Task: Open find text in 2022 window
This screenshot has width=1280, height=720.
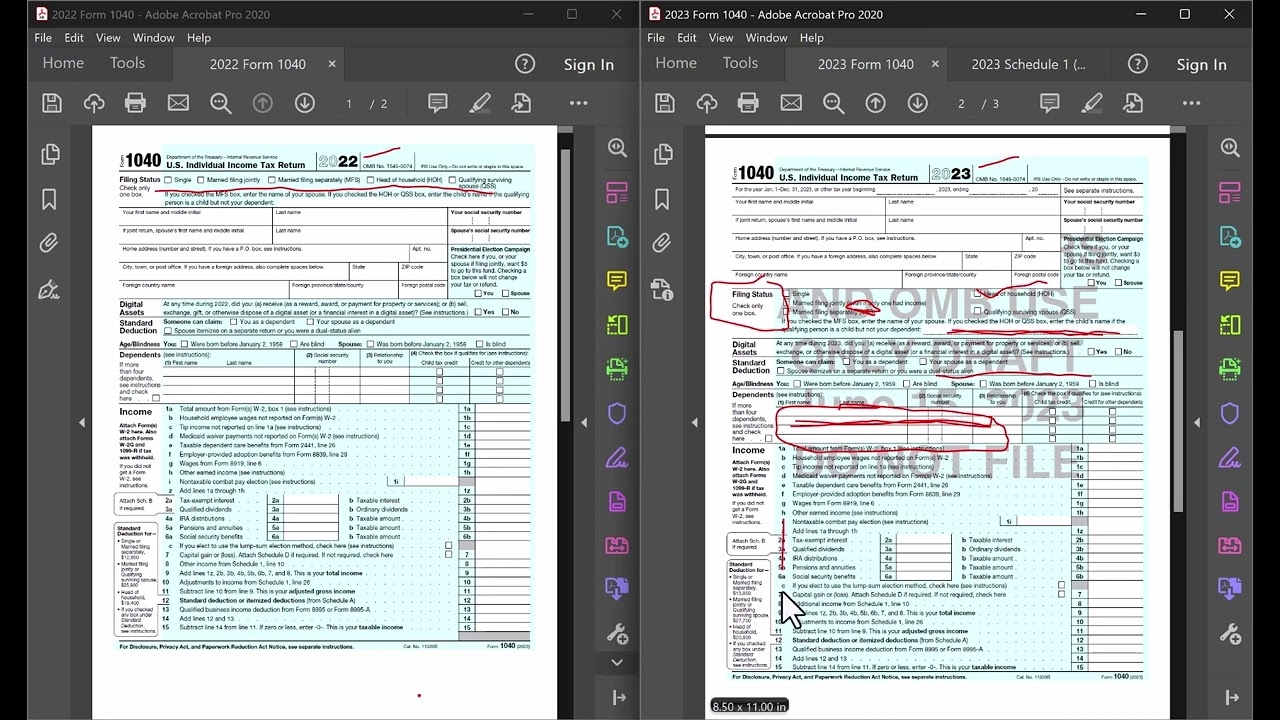Action: tap(221, 103)
